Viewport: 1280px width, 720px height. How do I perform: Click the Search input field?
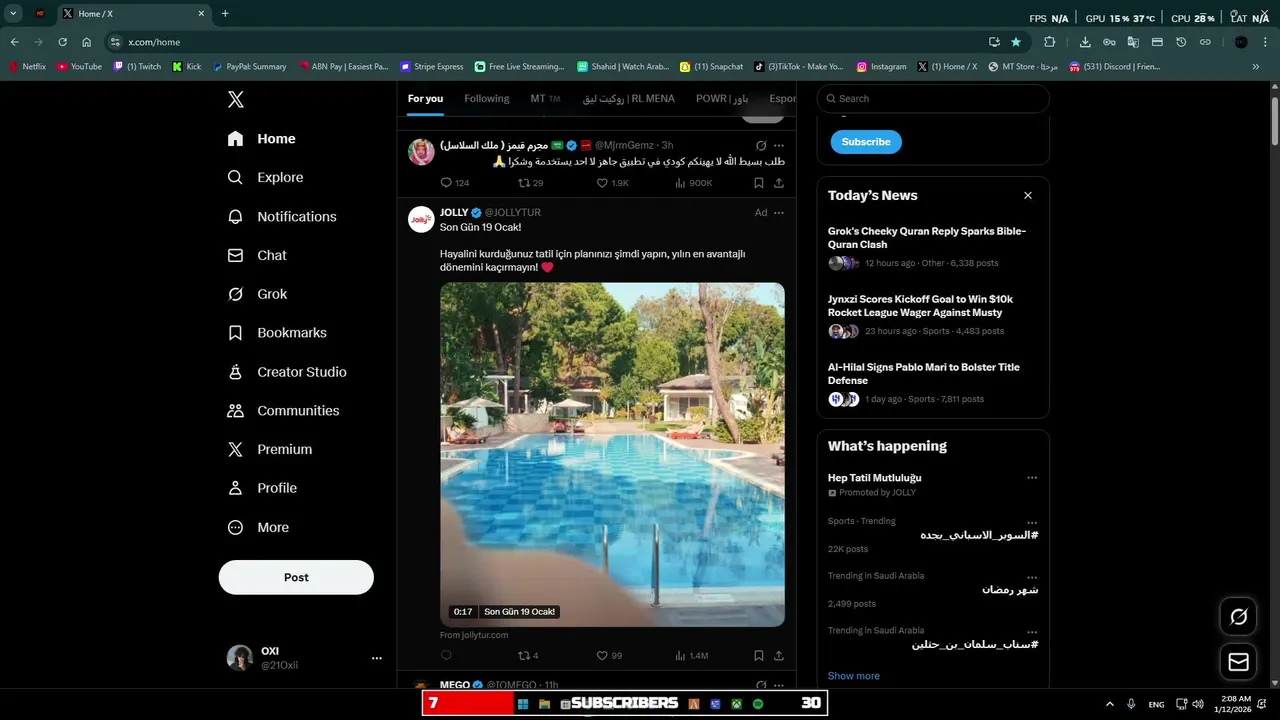(933, 99)
